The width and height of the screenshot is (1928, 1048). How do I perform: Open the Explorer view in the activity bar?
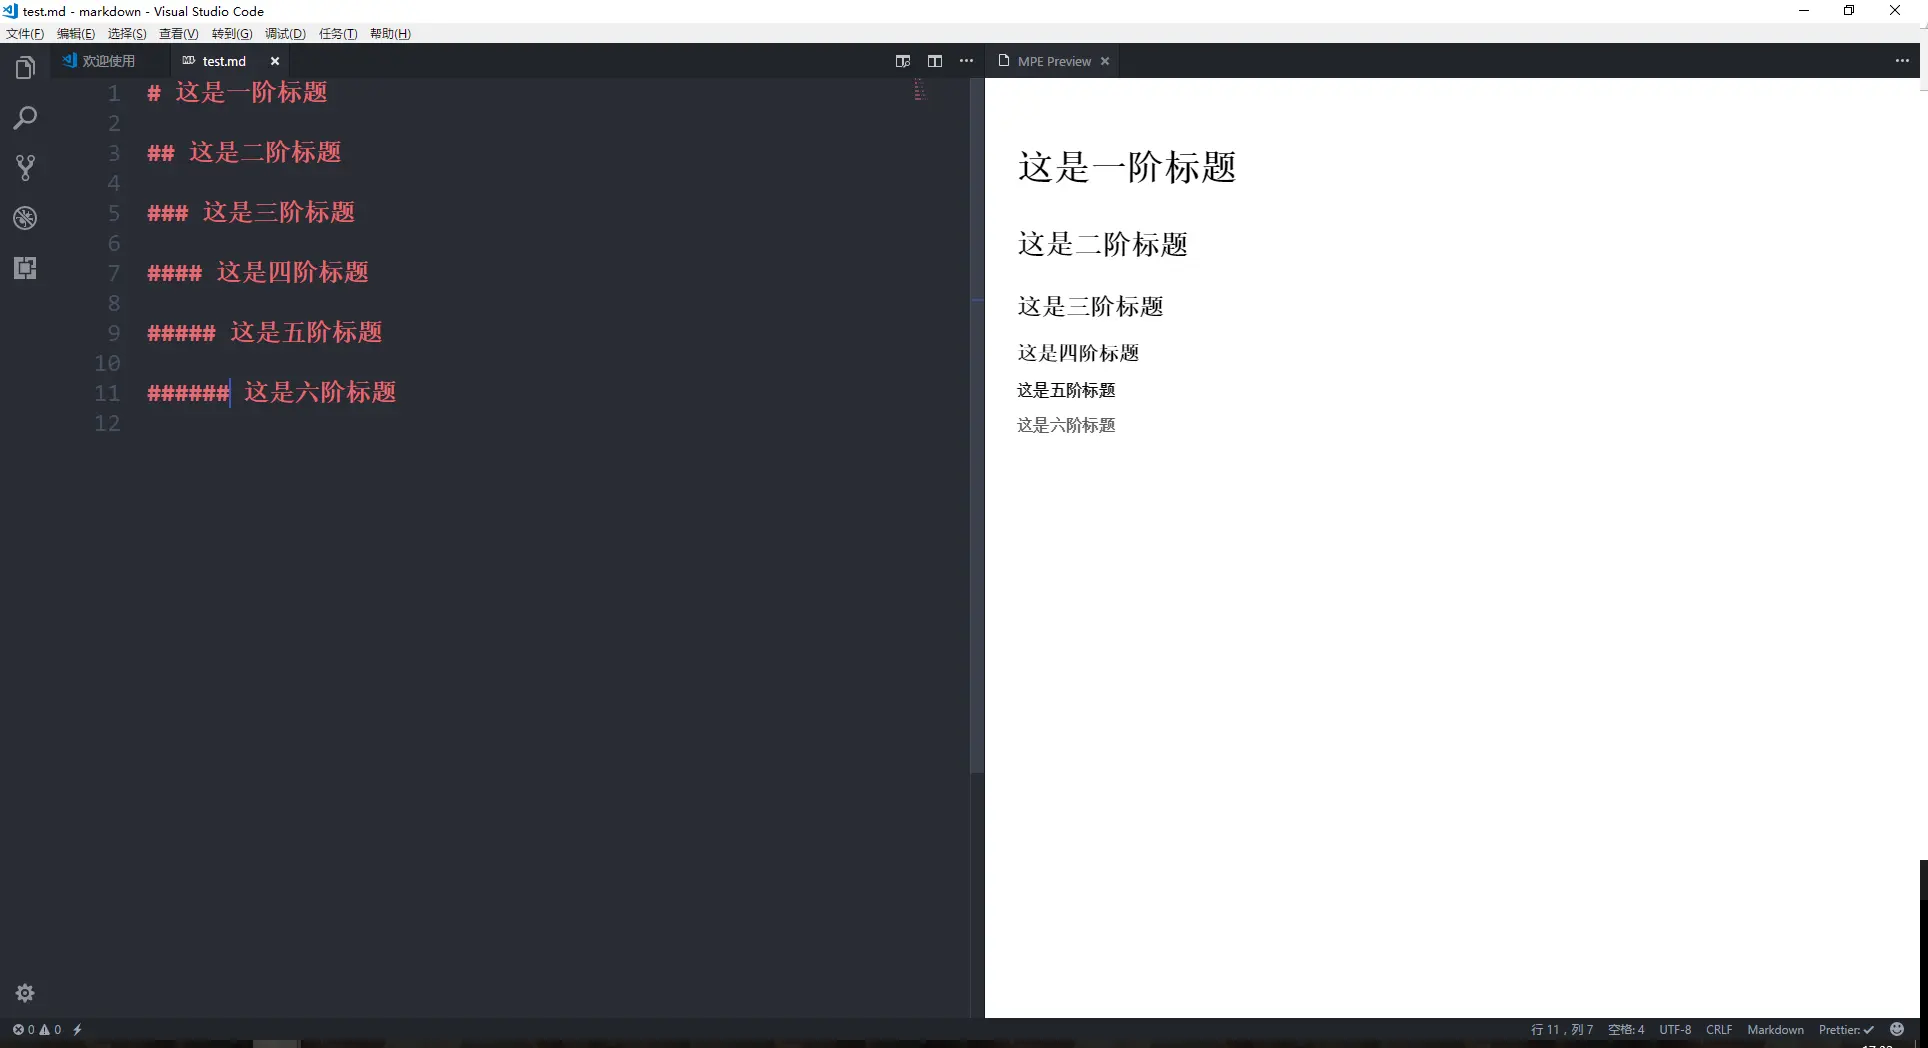click(x=25, y=67)
